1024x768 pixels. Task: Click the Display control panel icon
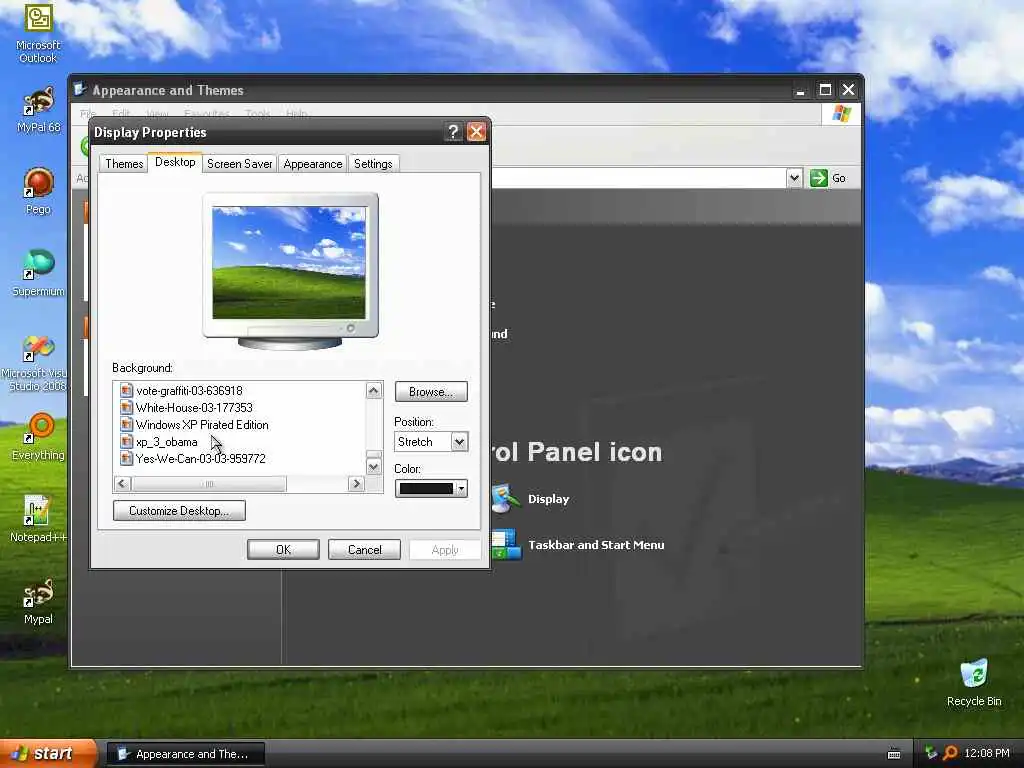click(x=505, y=499)
